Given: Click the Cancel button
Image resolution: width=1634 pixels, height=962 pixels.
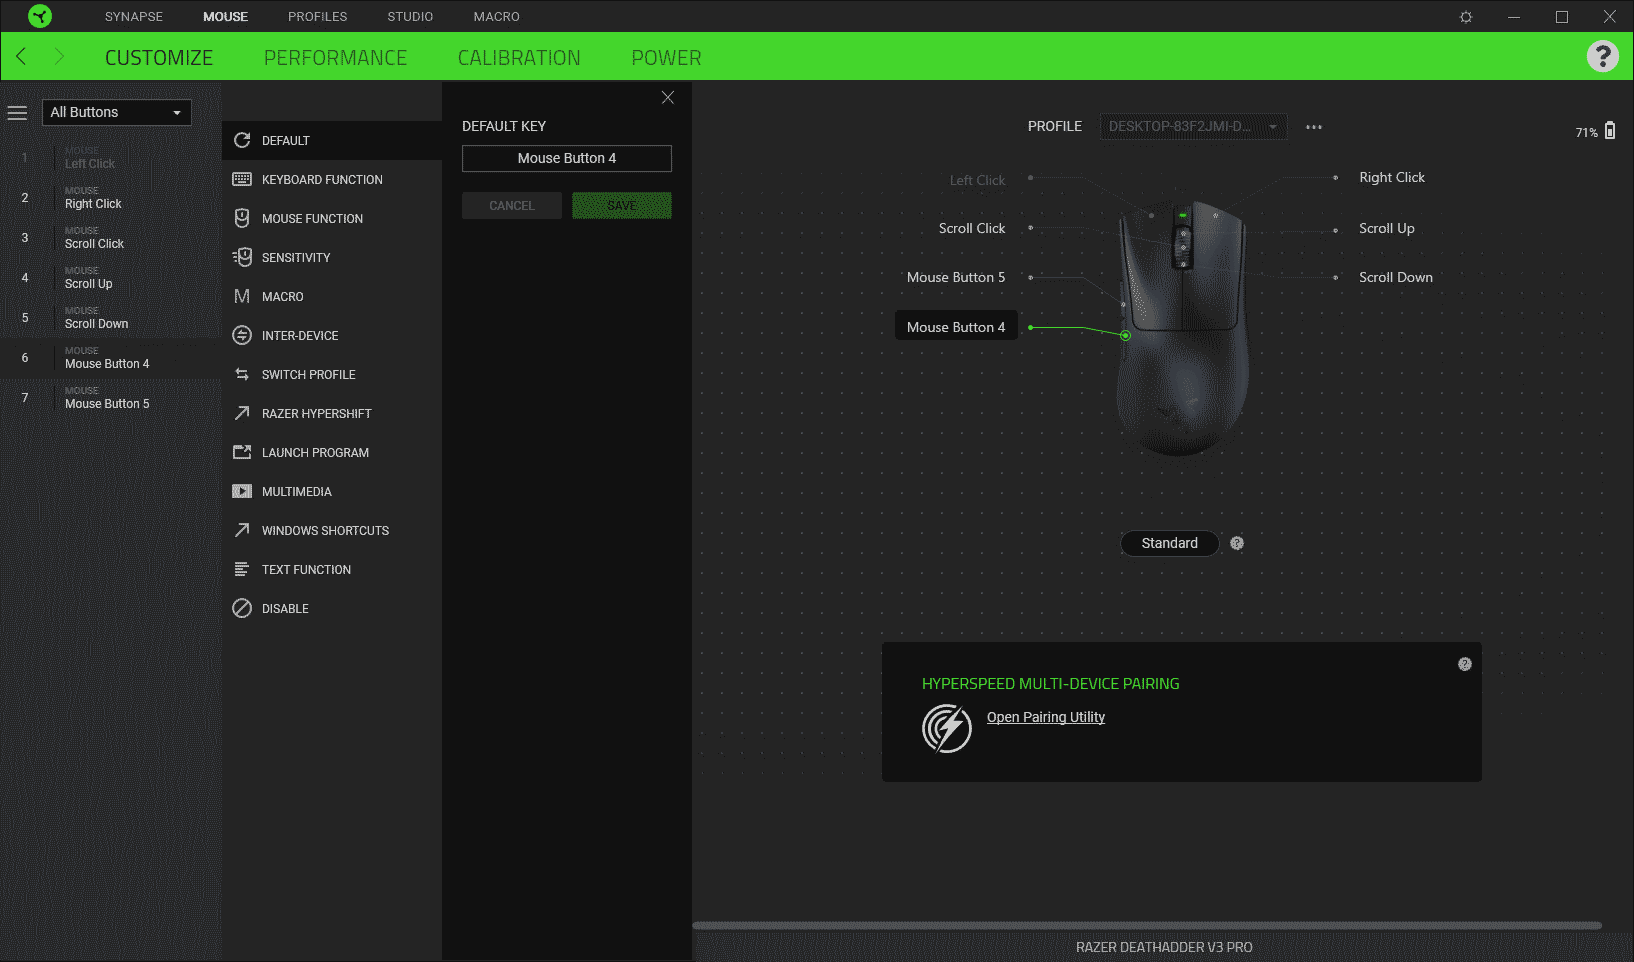Looking at the screenshot, I should tap(512, 205).
